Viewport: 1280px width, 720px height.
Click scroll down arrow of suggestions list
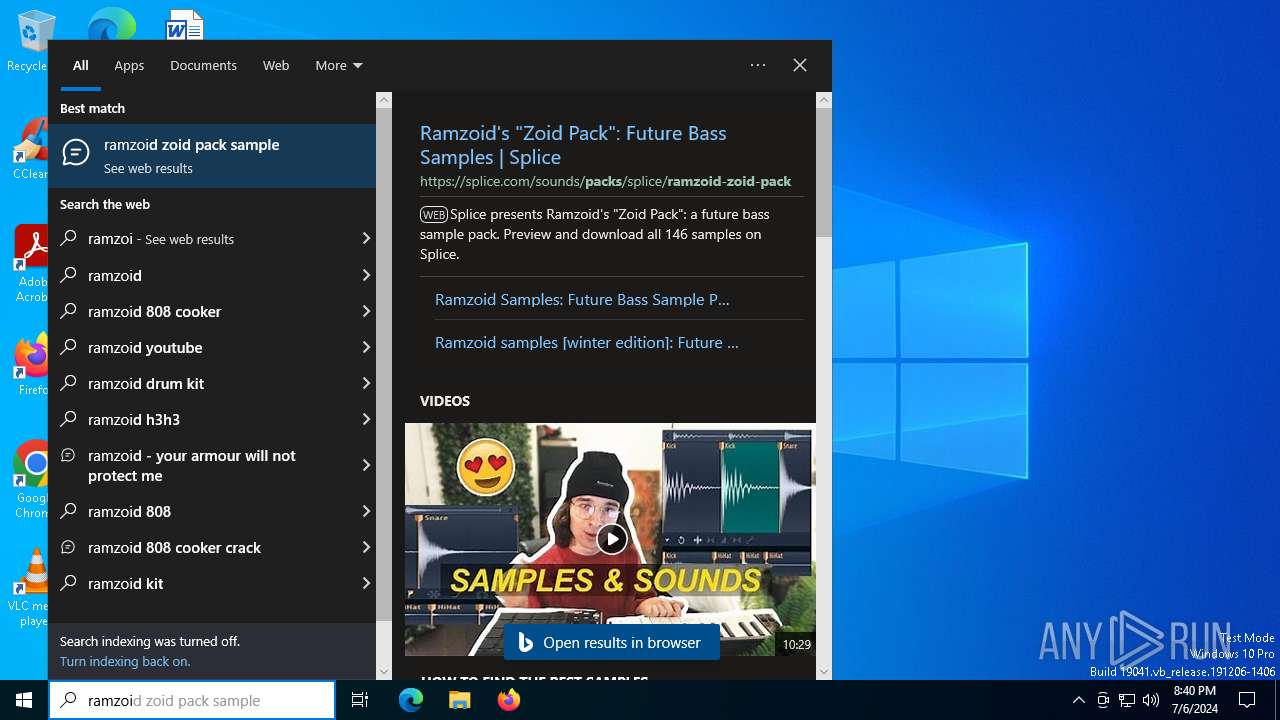384,672
